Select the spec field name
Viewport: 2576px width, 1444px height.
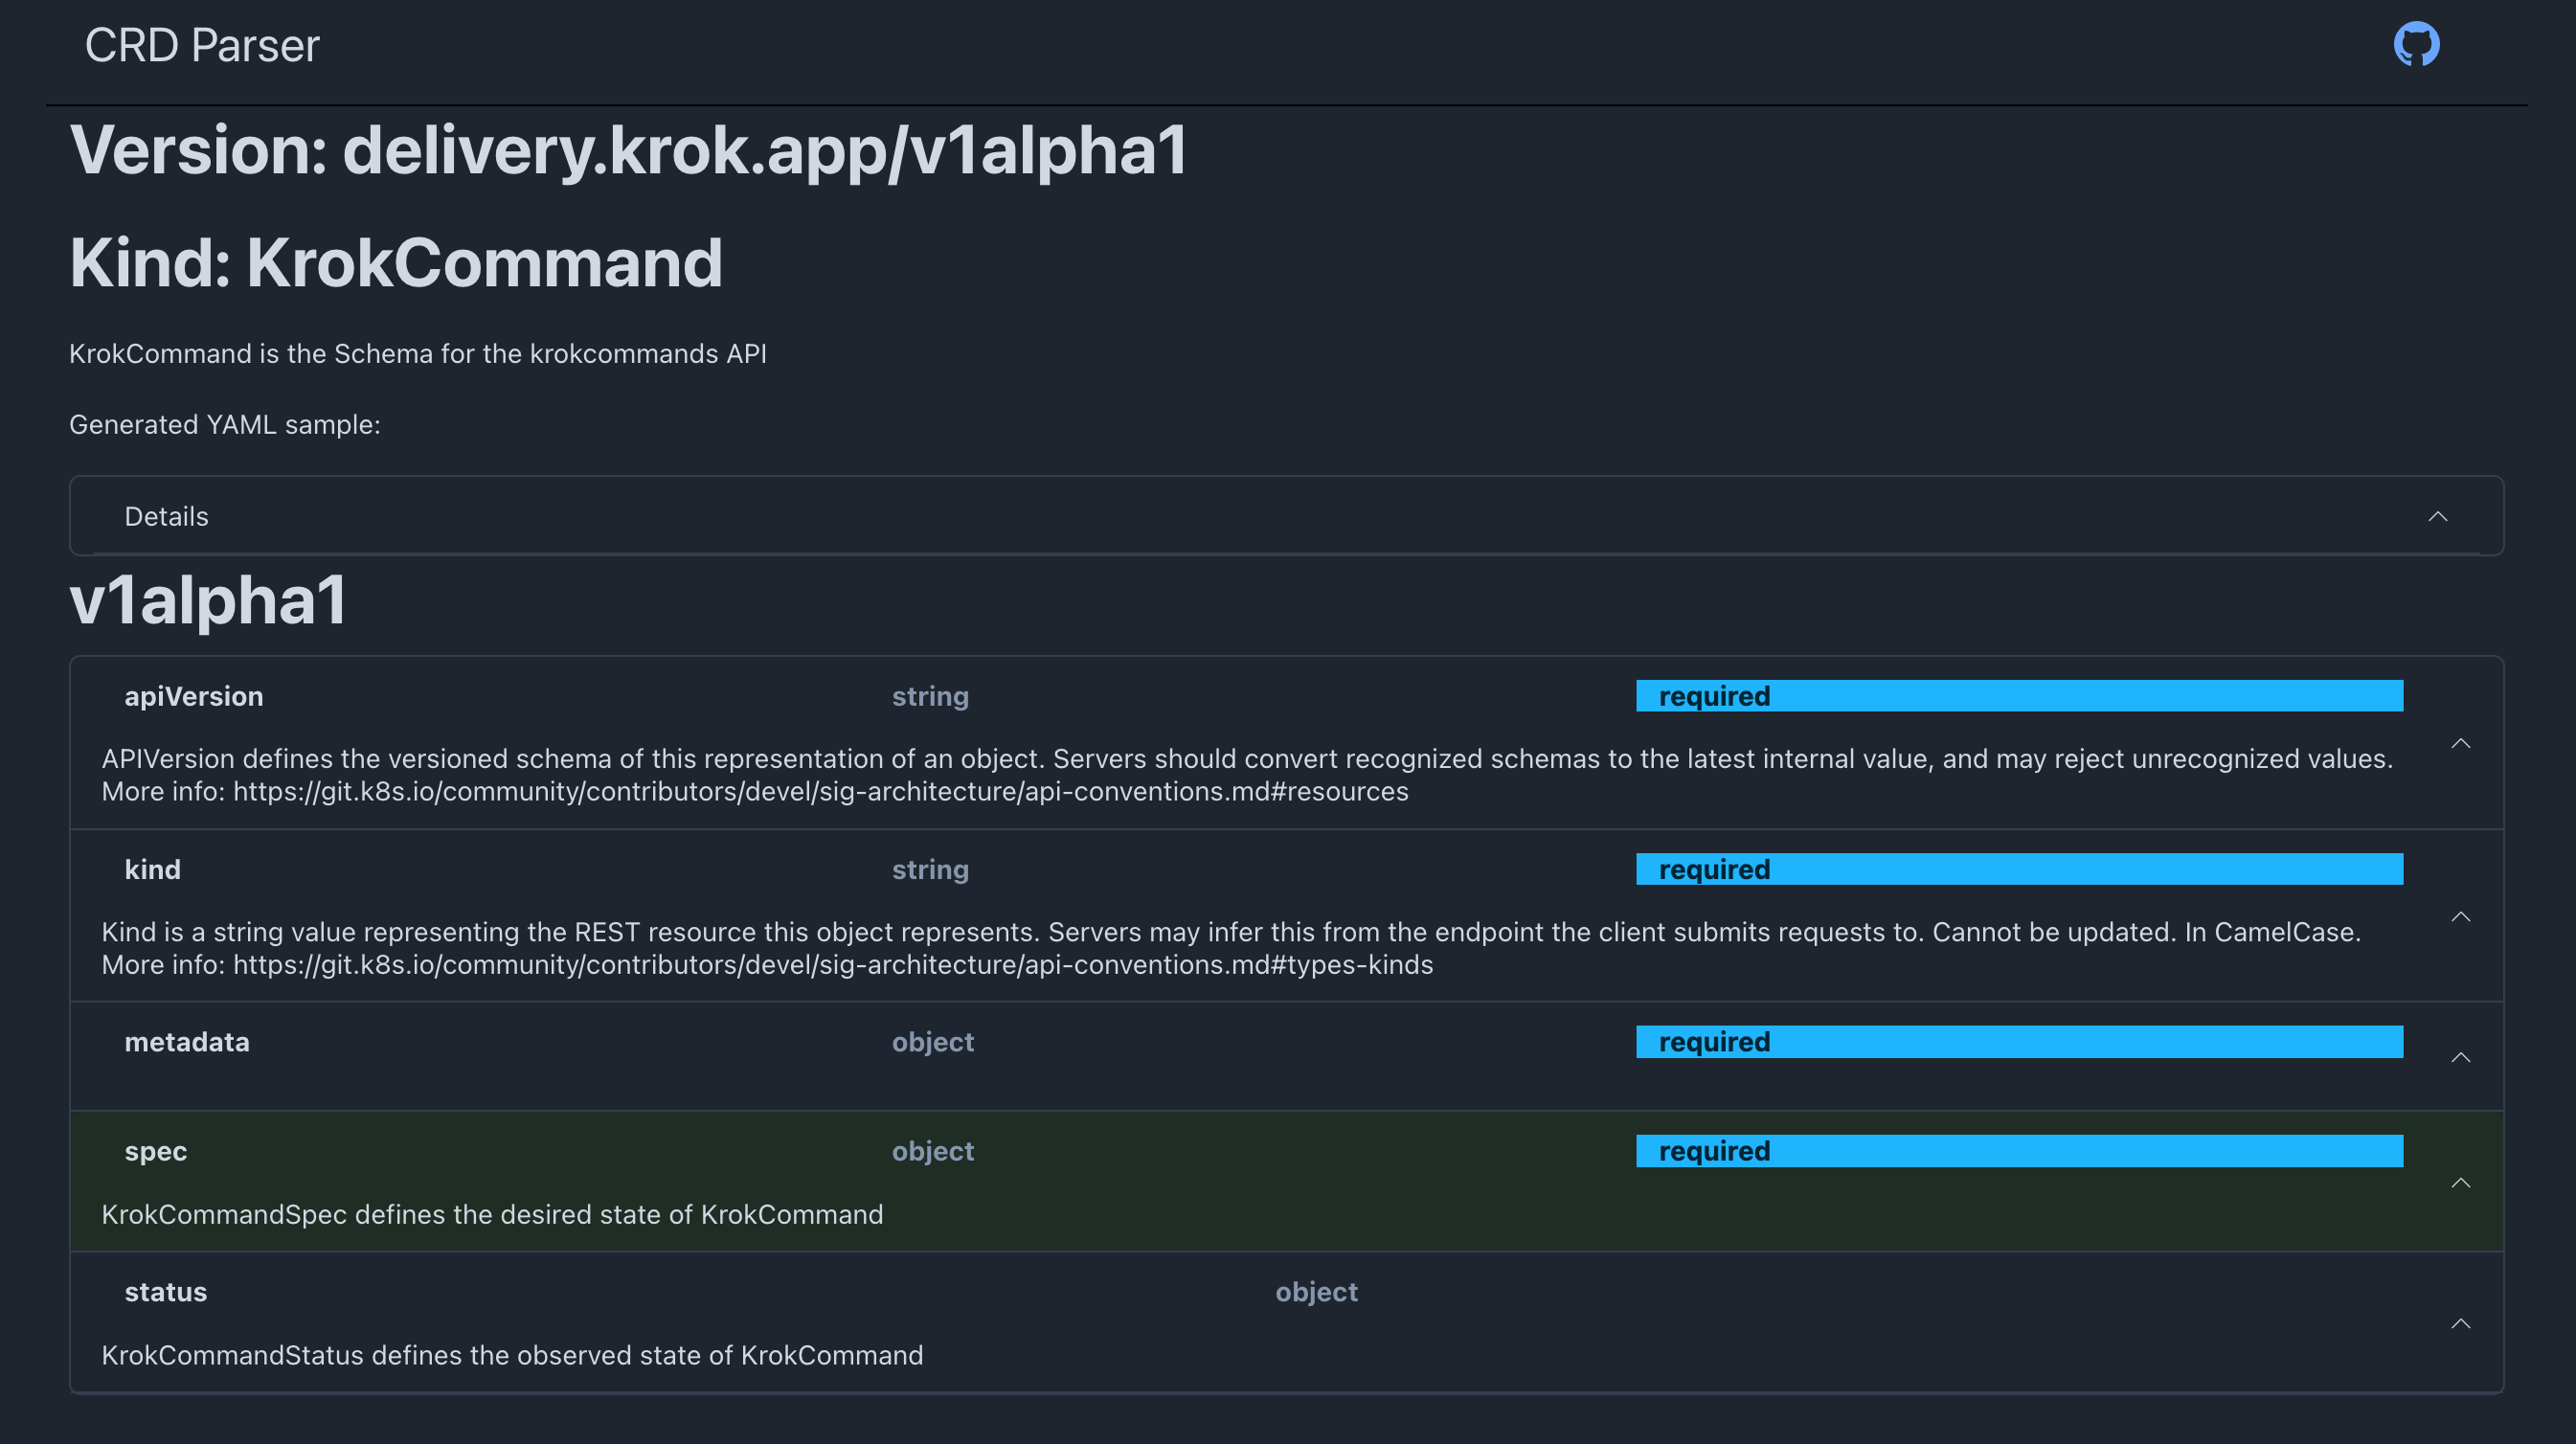[156, 1151]
